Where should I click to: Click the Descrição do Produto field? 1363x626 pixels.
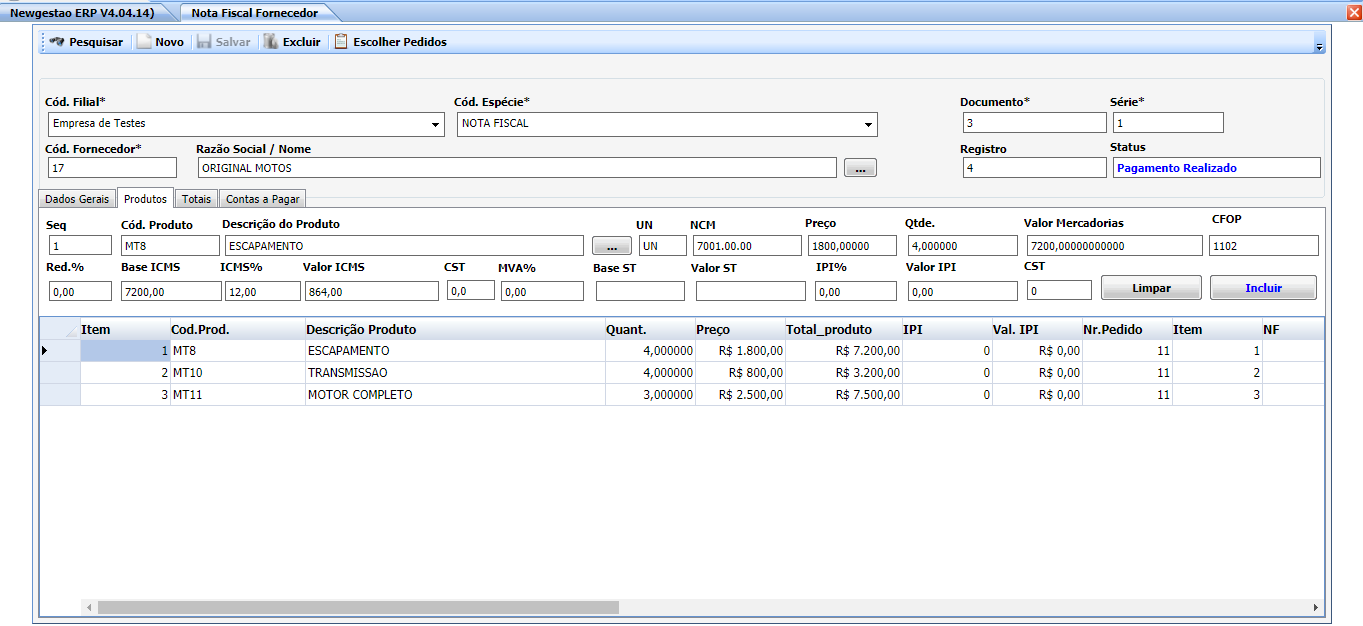pyautogui.click(x=404, y=245)
